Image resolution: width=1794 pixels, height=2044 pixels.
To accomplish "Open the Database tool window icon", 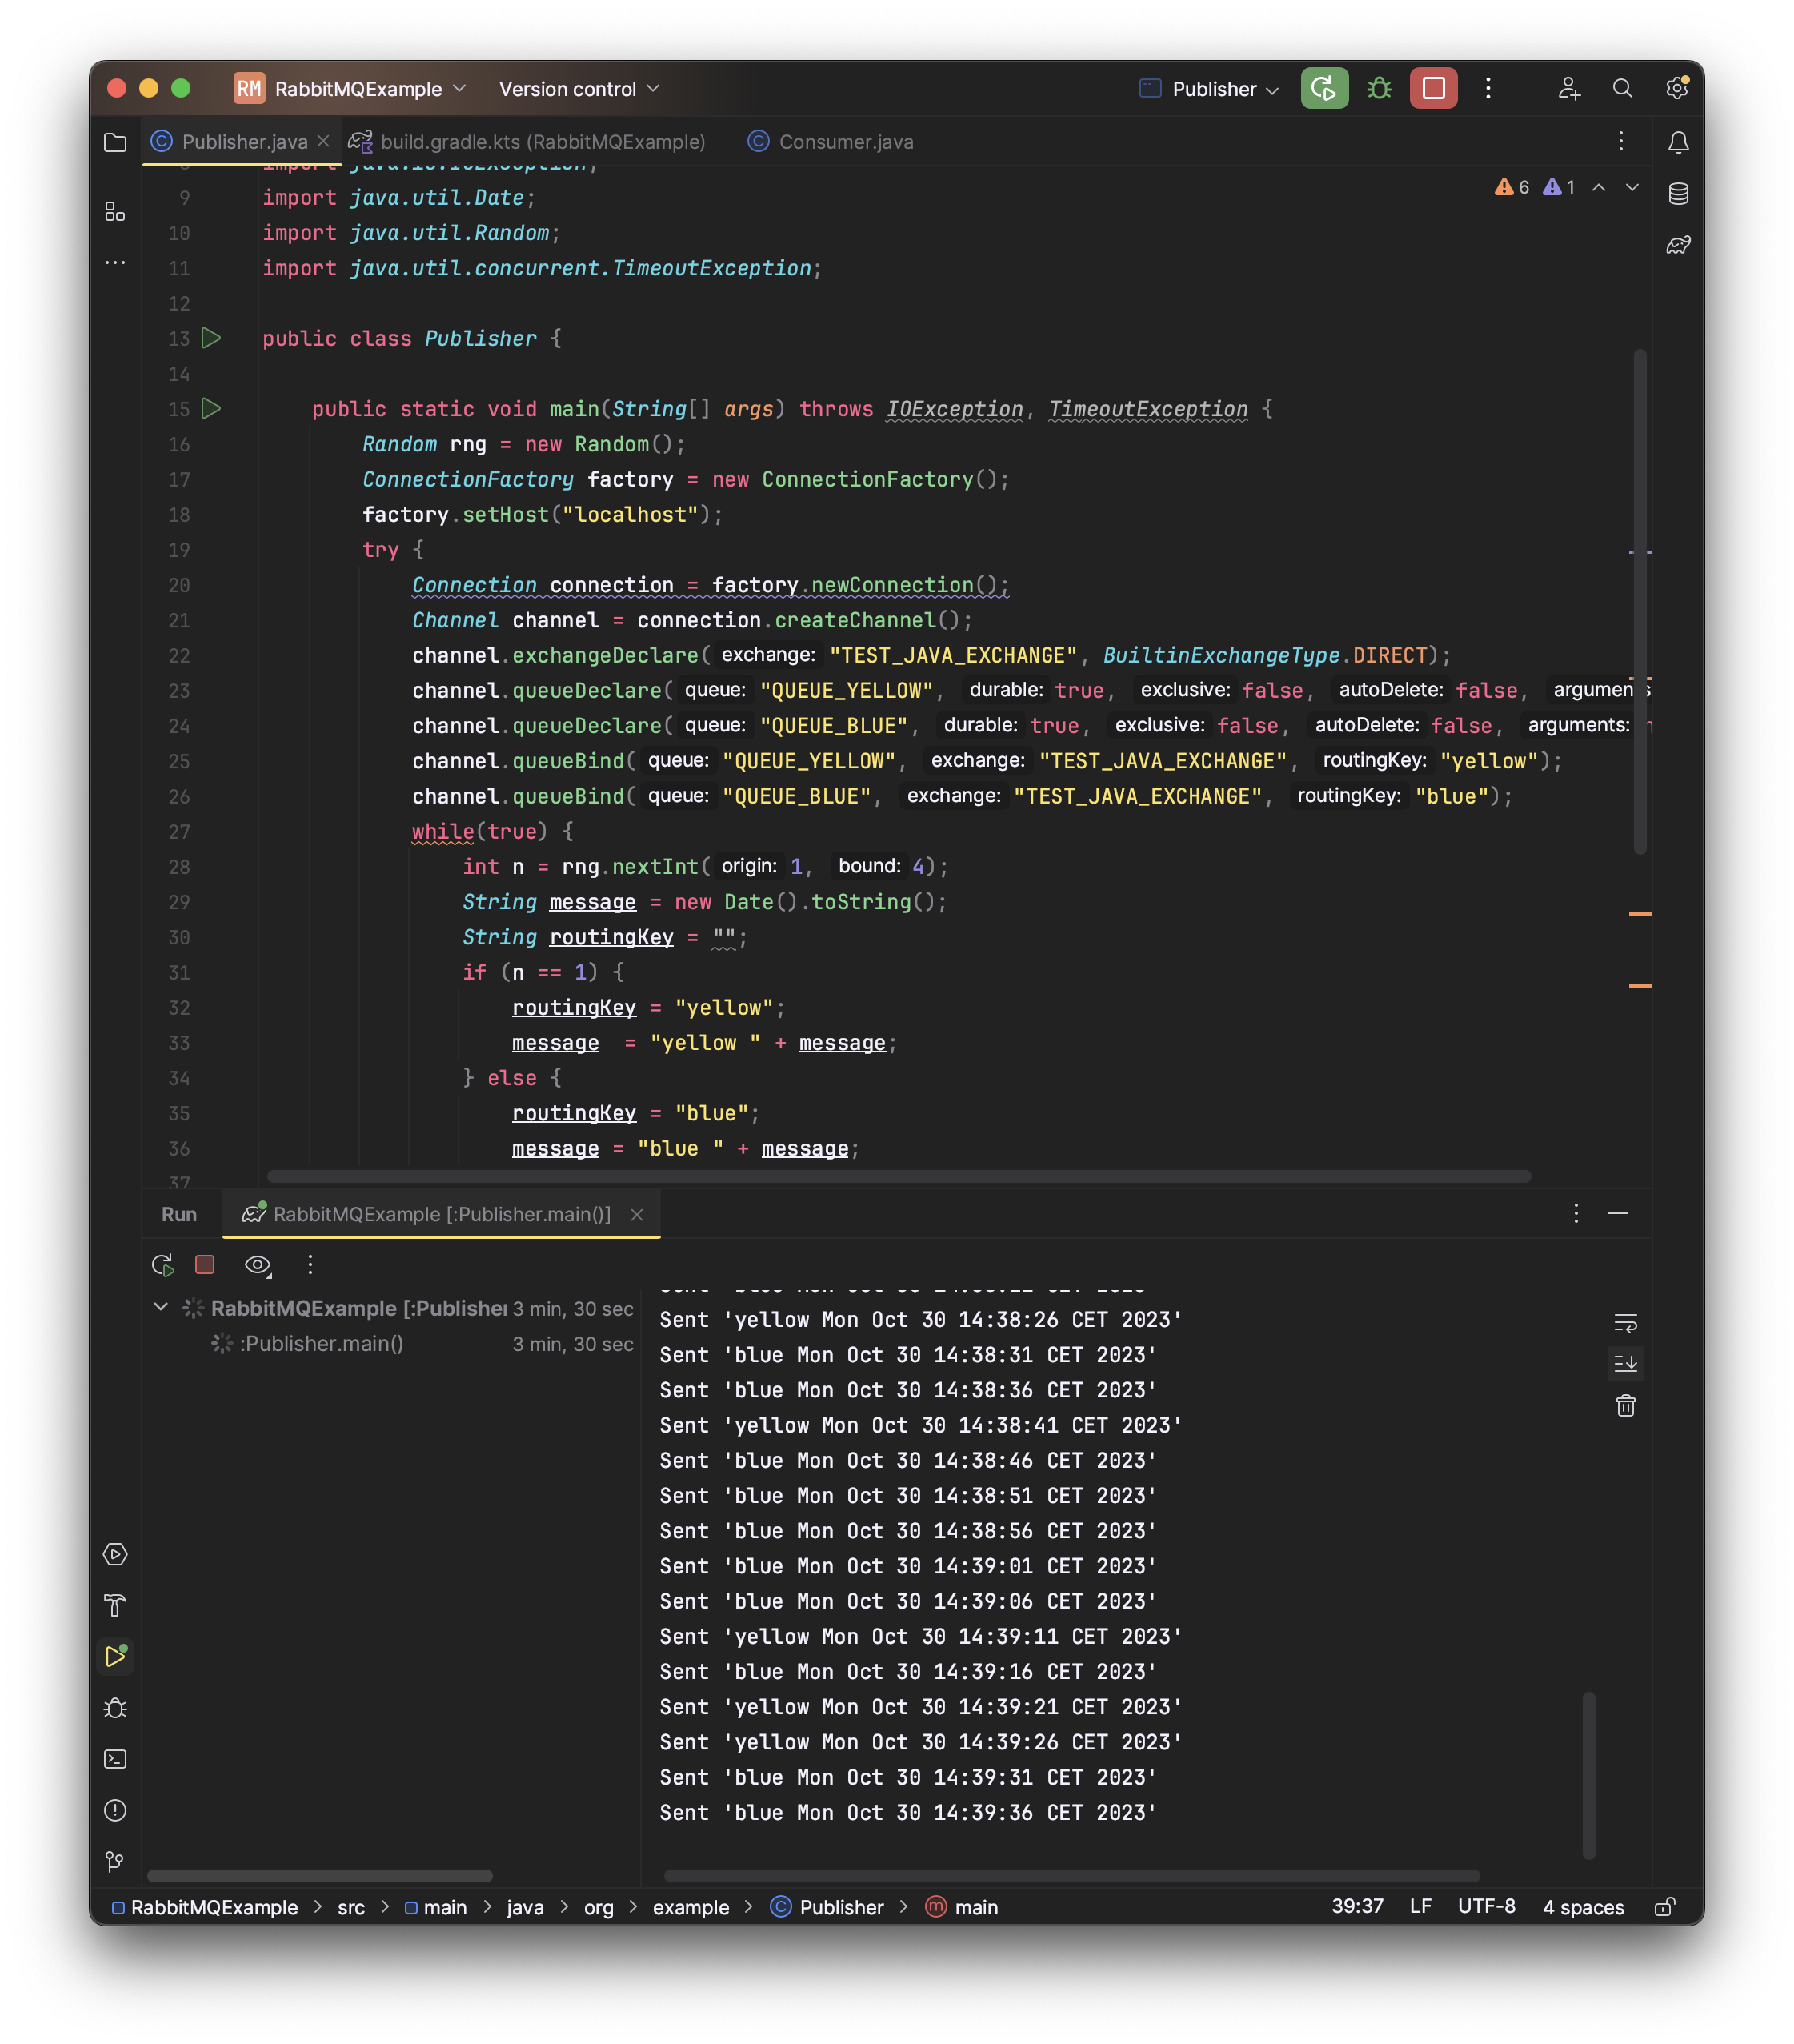I will click(1678, 193).
